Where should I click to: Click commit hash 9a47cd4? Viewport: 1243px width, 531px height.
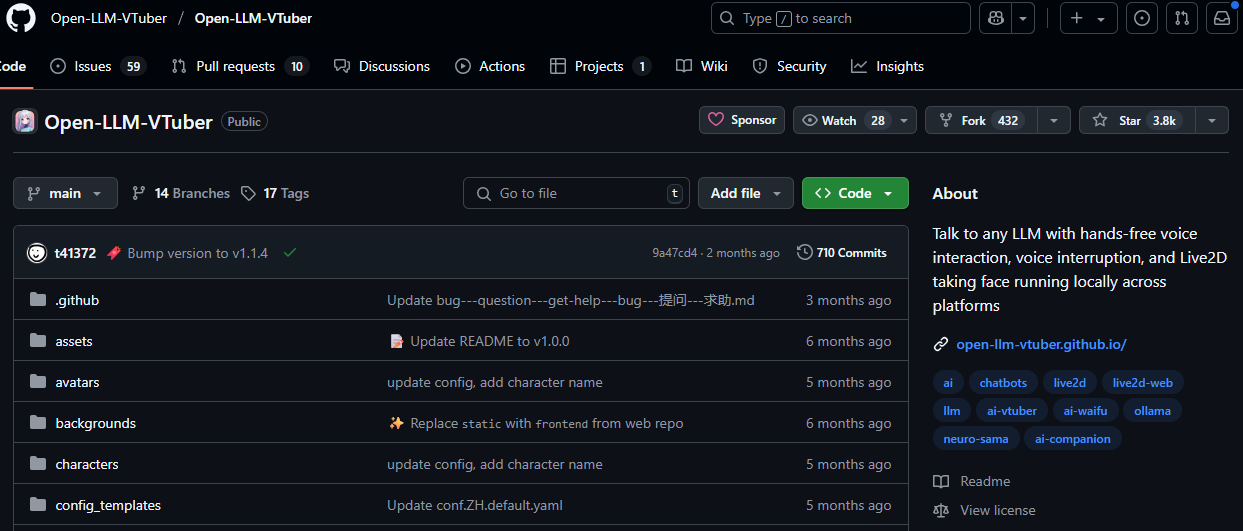pos(675,253)
